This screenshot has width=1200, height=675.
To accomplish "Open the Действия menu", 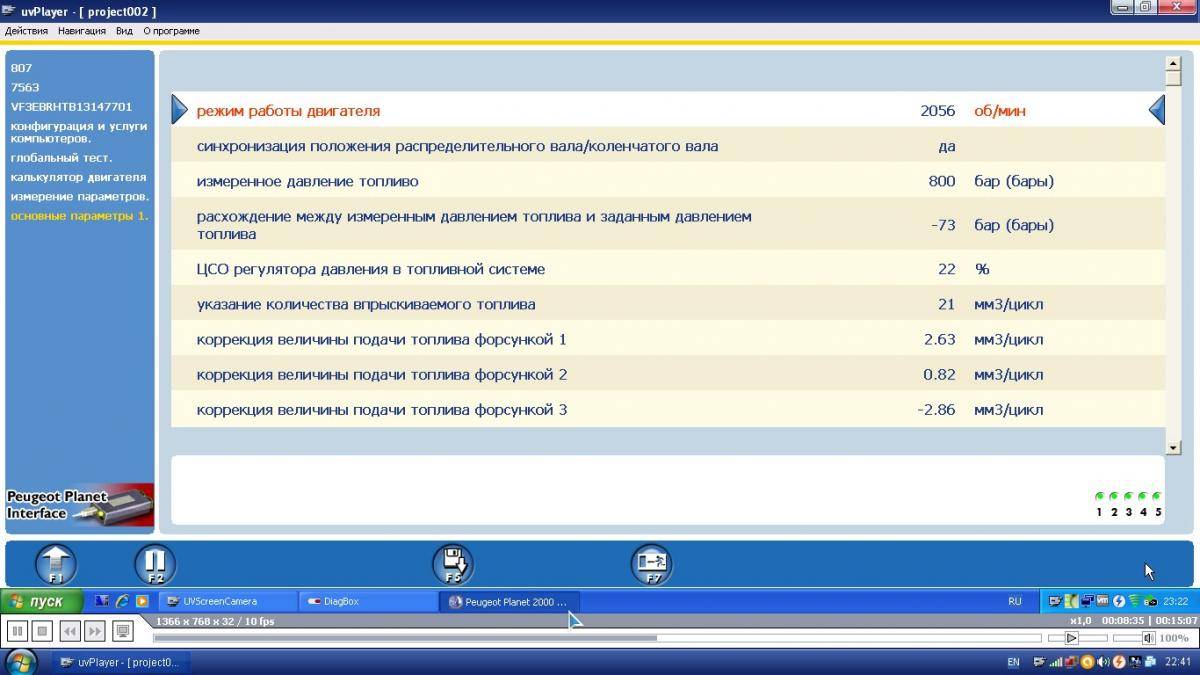I will click(26, 31).
